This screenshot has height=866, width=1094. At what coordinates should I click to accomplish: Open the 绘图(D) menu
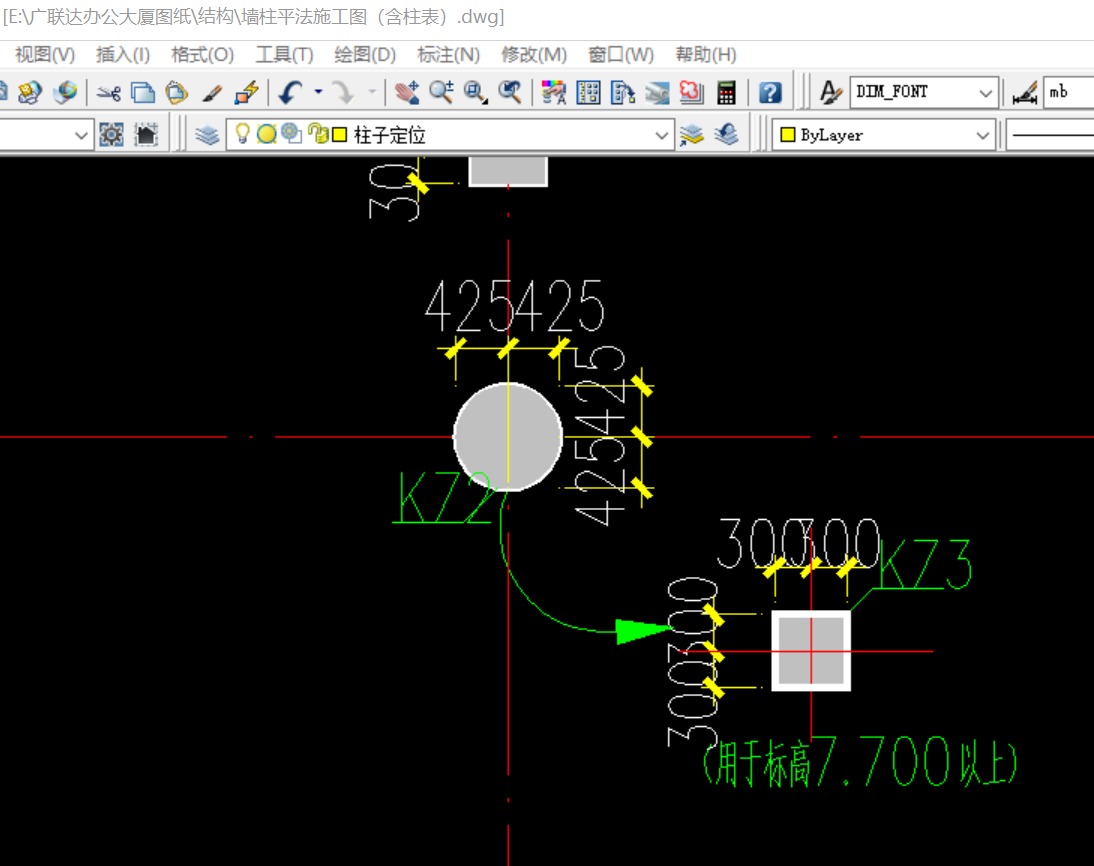pos(365,54)
